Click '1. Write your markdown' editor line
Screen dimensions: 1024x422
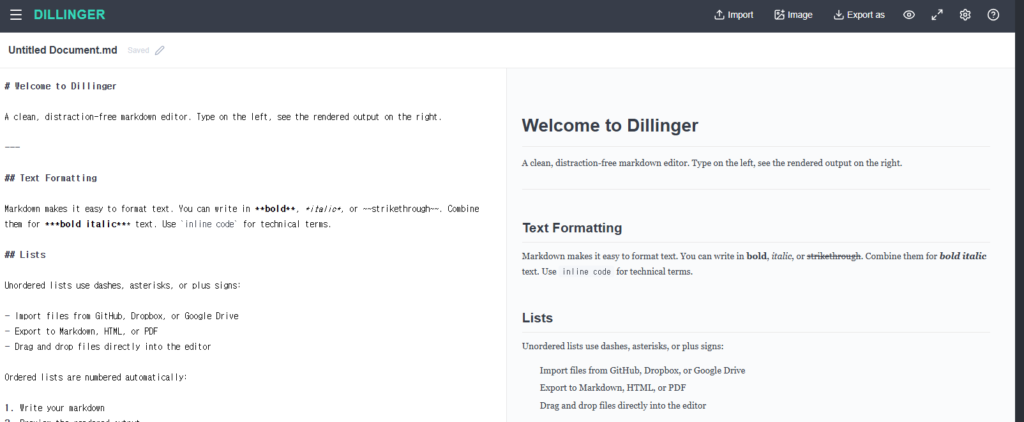(x=54, y=408)
